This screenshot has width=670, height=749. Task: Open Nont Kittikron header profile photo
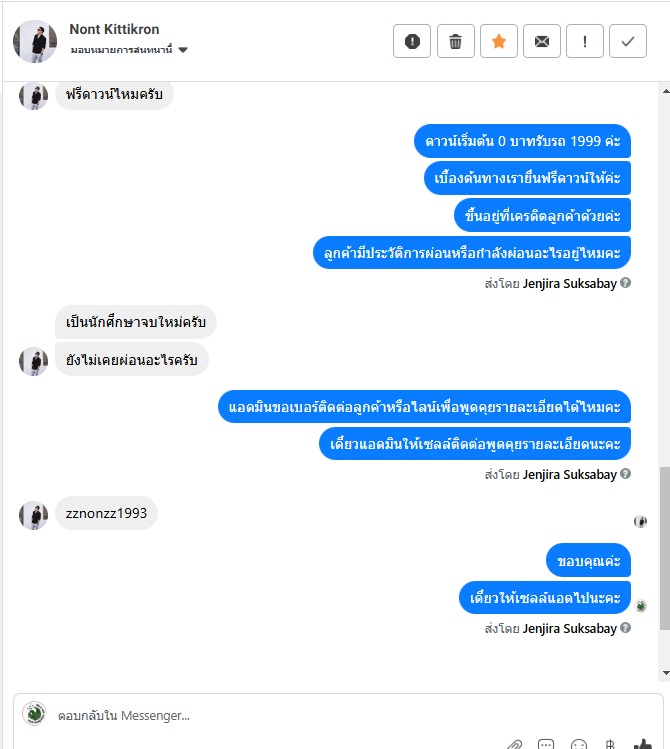(35, 41)
